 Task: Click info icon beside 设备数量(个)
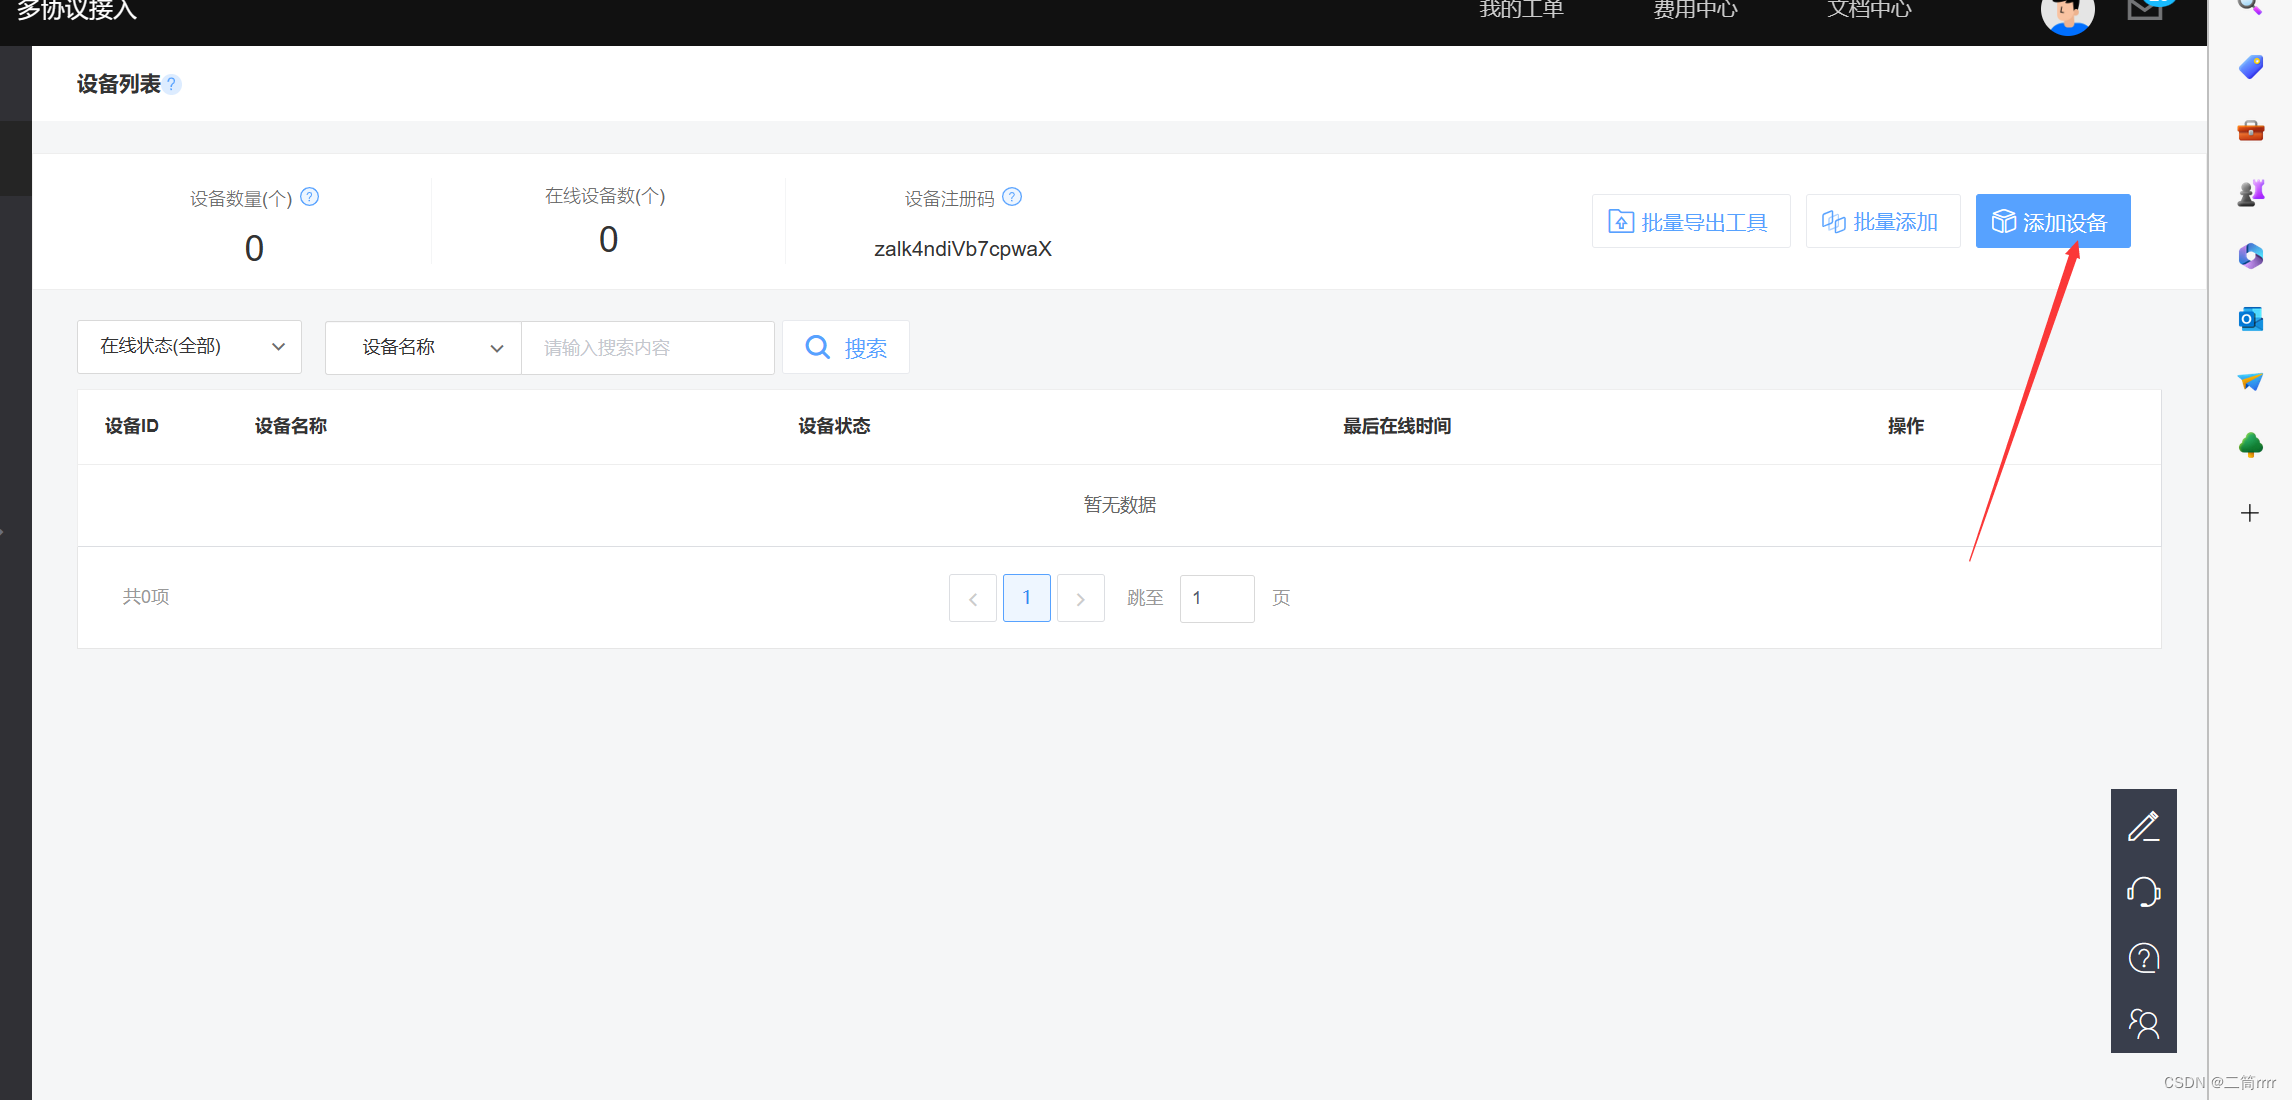pyautogui.click(x=310, y=197)
